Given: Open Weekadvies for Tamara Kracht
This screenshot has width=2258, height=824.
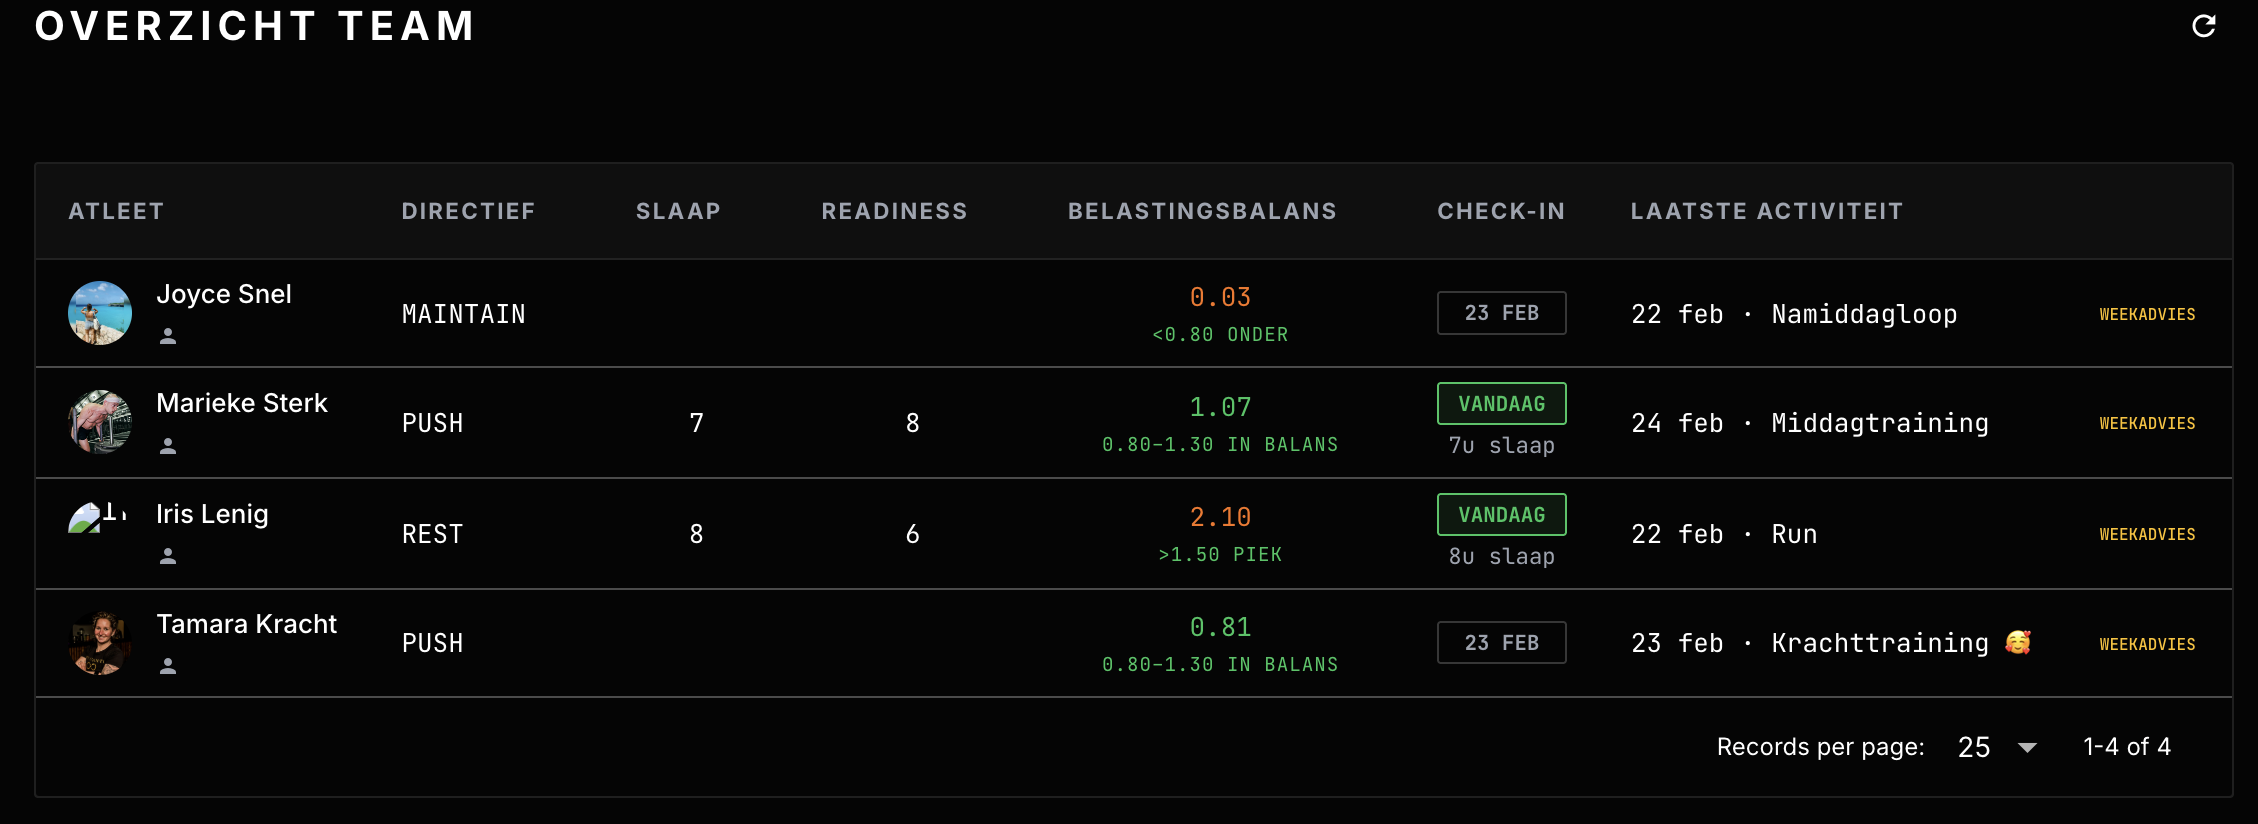Looking at the screenshot, I should tap(2147, 645).
